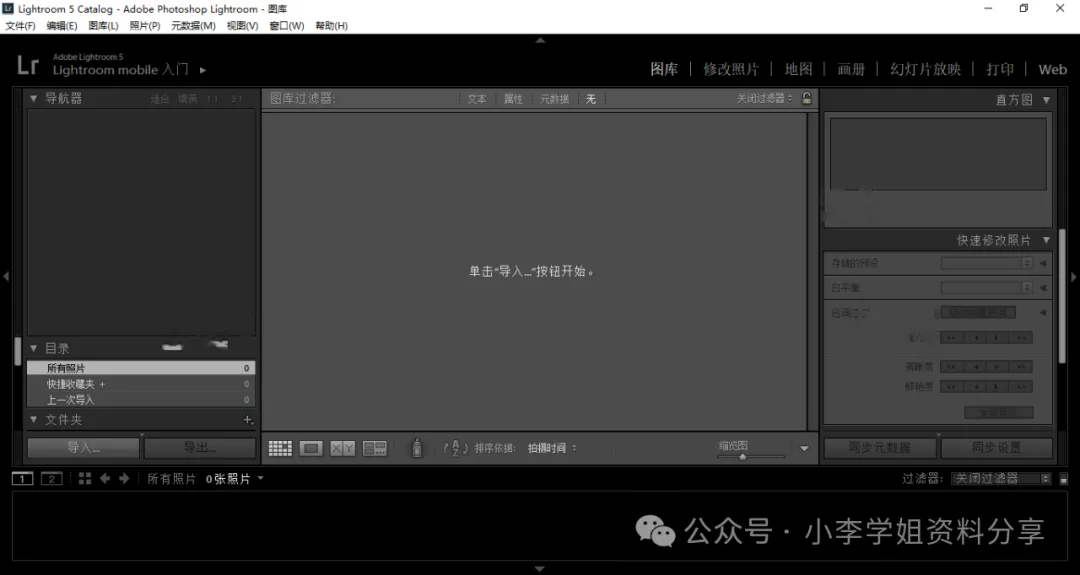Collapse the 文件夹 panel
Image resolution: width=1080 pixels, height=575 pixels.
[x=33, y=419]
